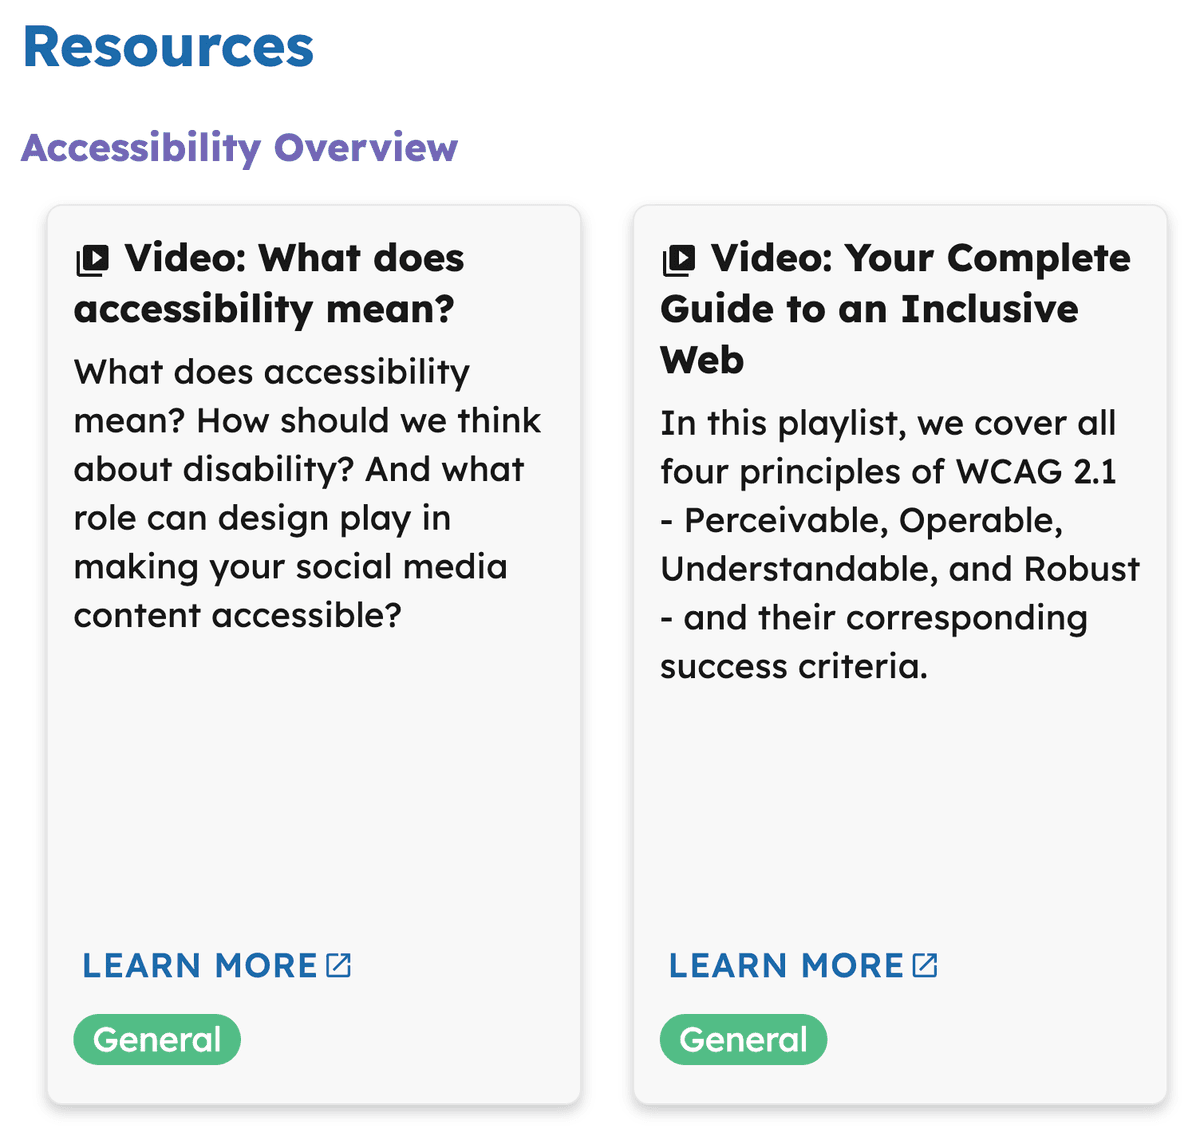This screenshot has width=1200, height=1136.
Task: Click the green General badge under first LEARN MORE
Action: click(x=156, y=1039)
